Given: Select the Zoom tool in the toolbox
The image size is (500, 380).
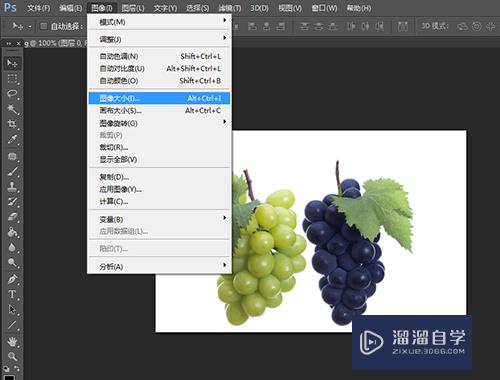Looking at the screenshot, I should [12, 357].
